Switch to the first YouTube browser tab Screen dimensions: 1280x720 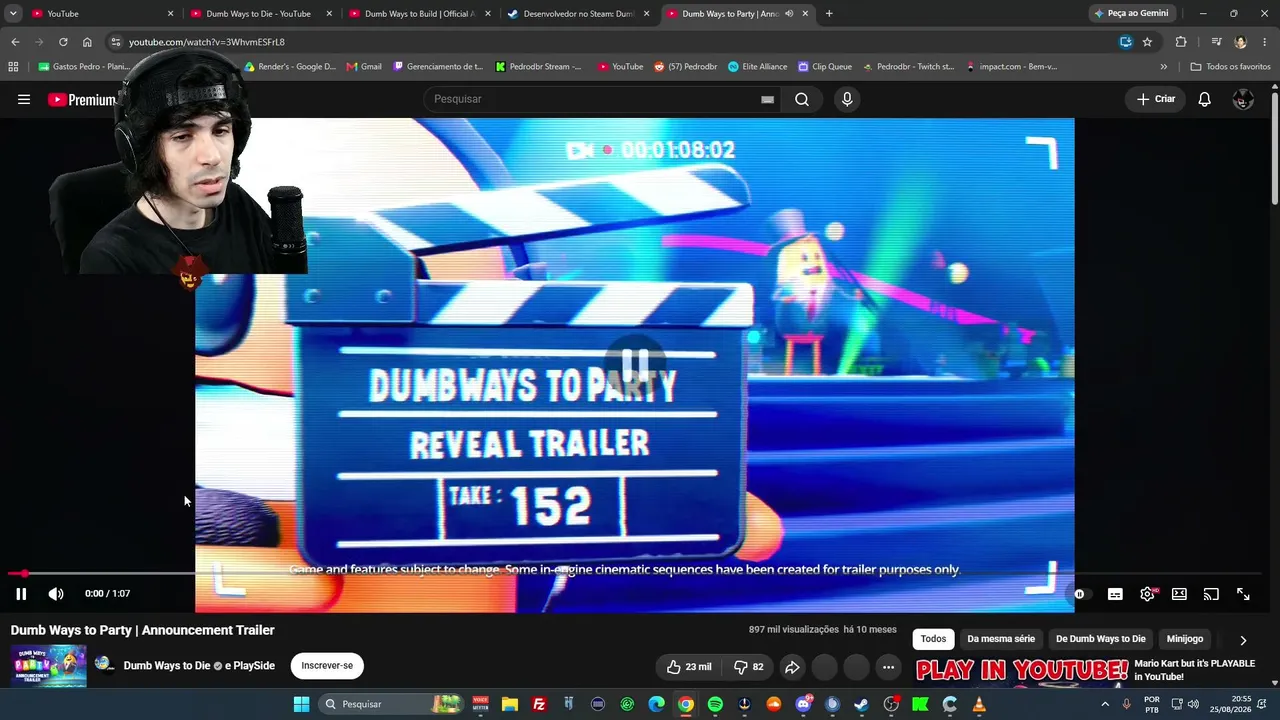(x=102, y=14)
